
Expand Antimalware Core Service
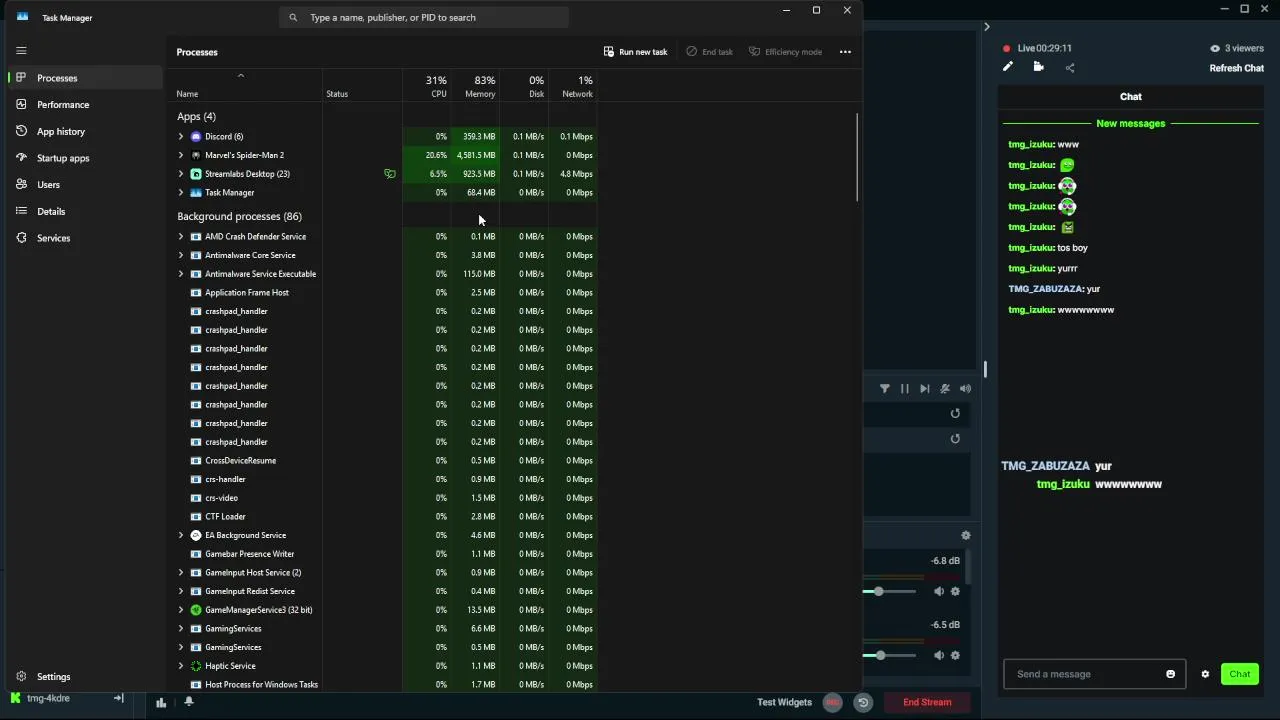click(181, 255)
